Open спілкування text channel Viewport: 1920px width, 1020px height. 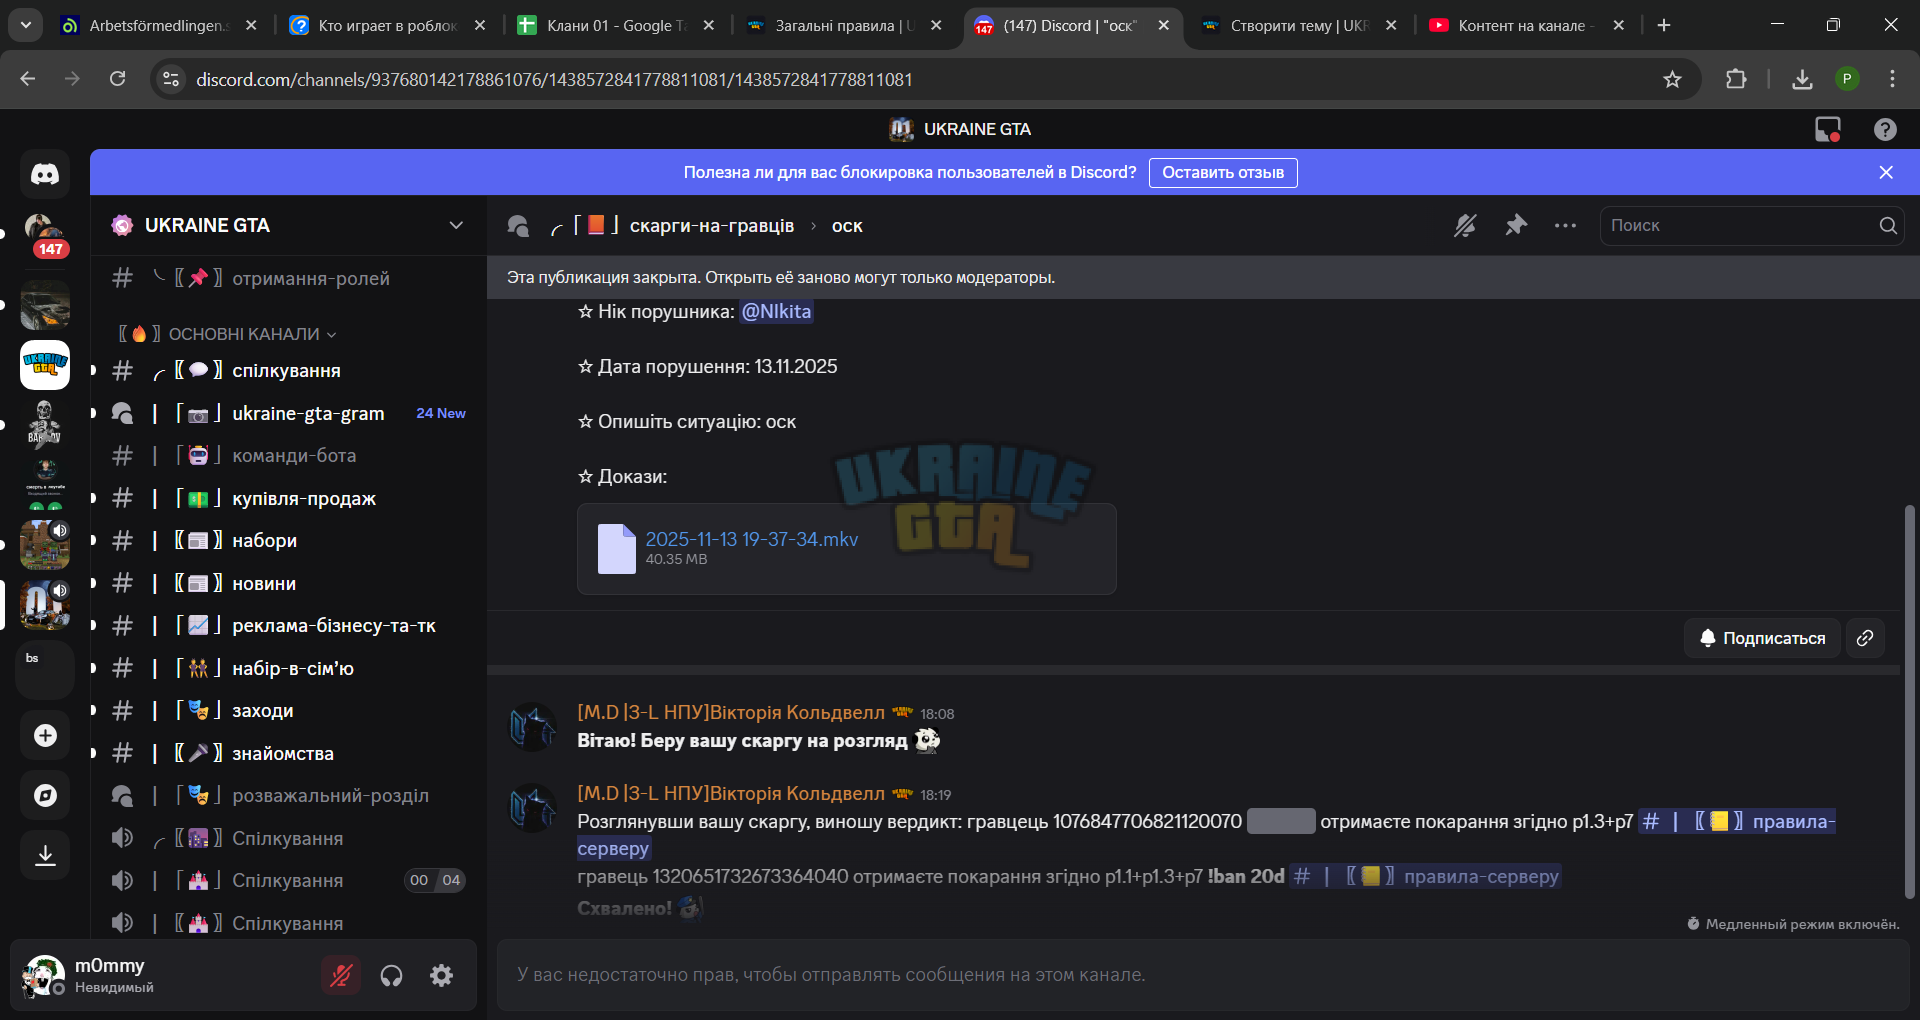(287, 371)
